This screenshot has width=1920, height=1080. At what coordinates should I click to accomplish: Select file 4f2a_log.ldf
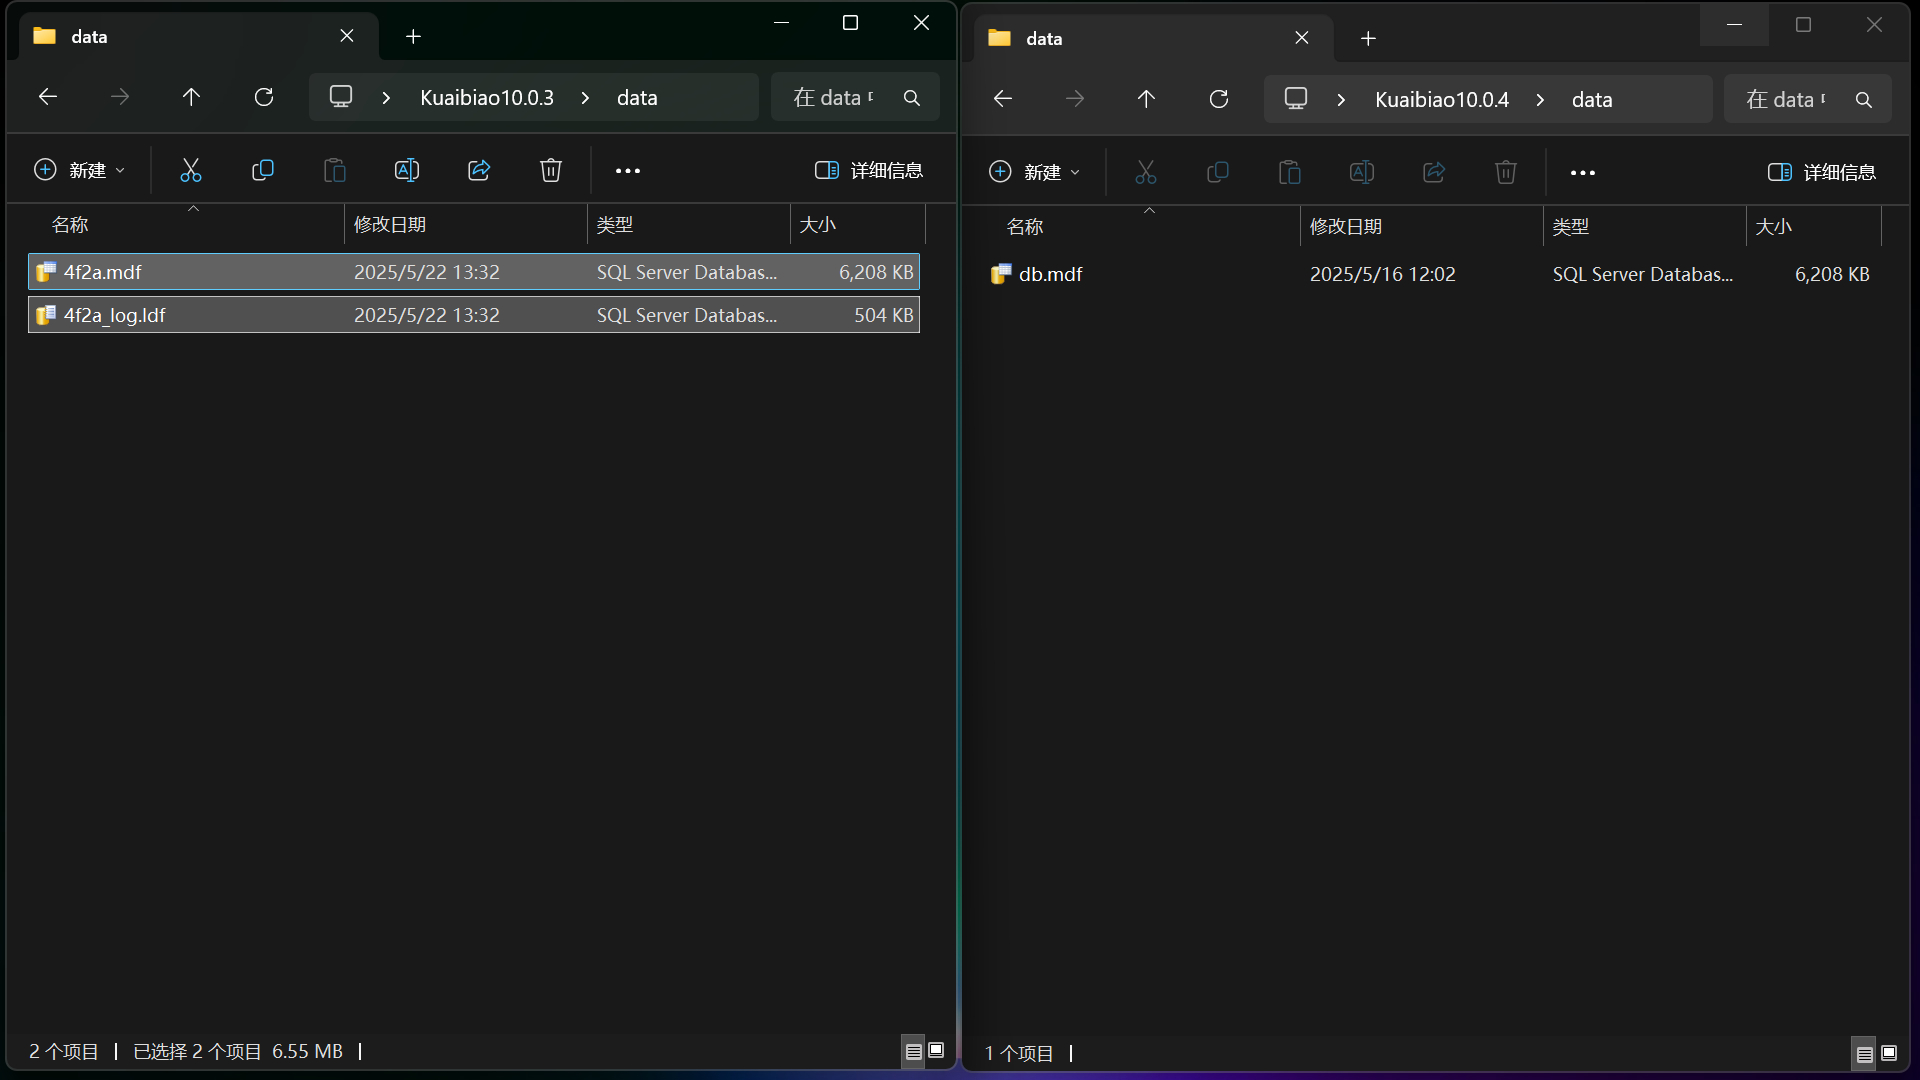coord(474,315)
